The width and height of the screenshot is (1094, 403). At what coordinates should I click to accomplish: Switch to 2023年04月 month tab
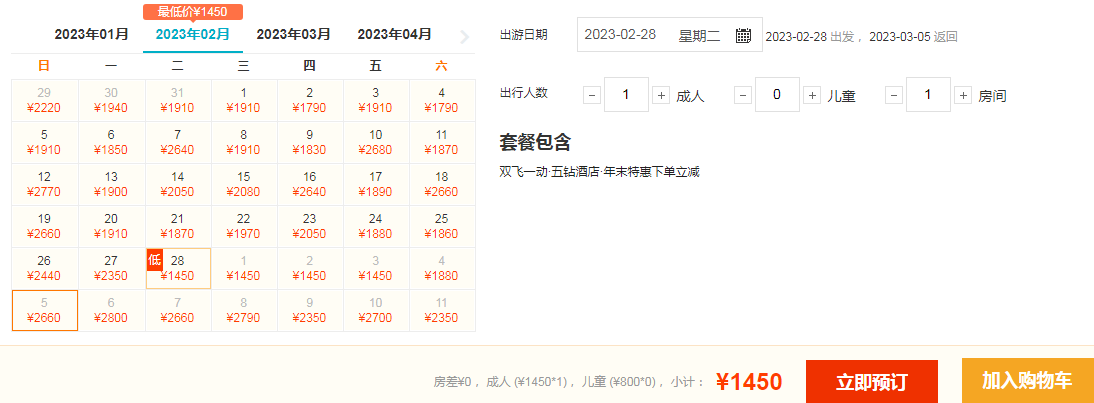click(x=394, y=34)
